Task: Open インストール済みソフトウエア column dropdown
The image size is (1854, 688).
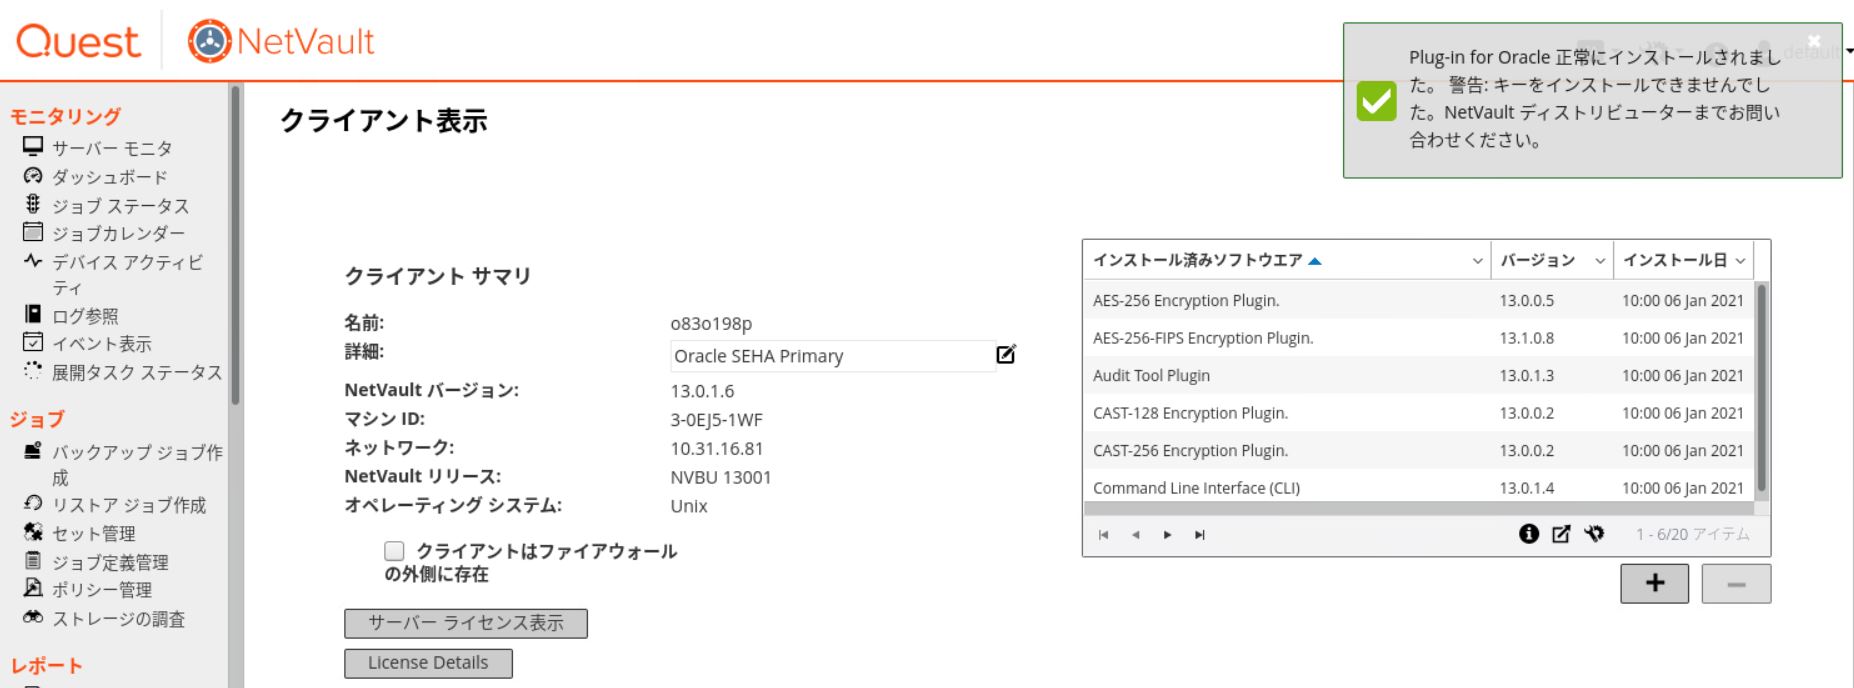Action: point(1477,261)
